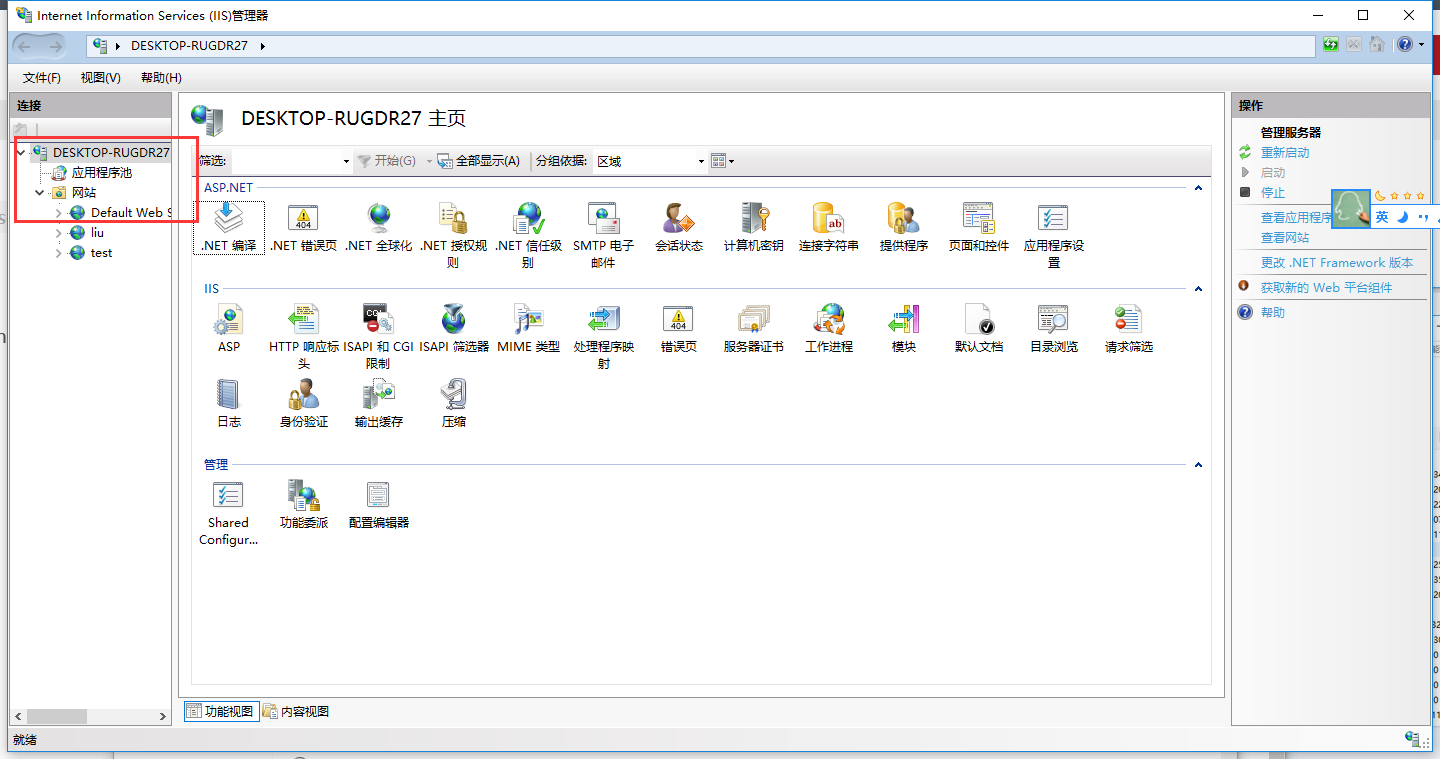The width and height of the screenshot is (1440, 759).
Task: Open the 页面和控件 feature
Action: 979,227
